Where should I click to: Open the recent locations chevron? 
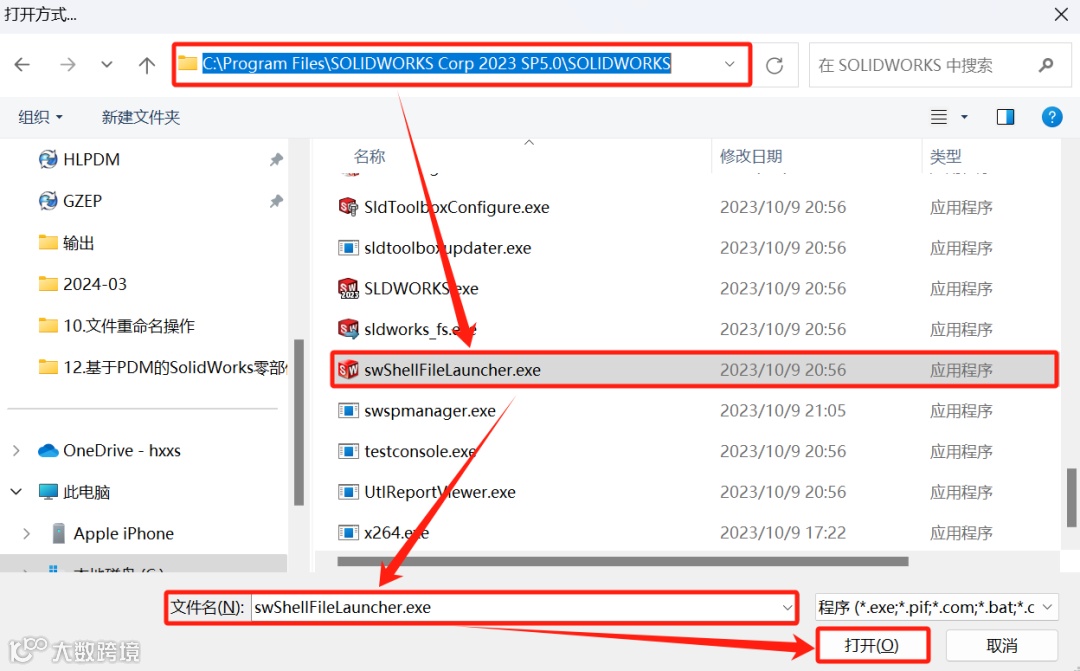coord(107,65)
